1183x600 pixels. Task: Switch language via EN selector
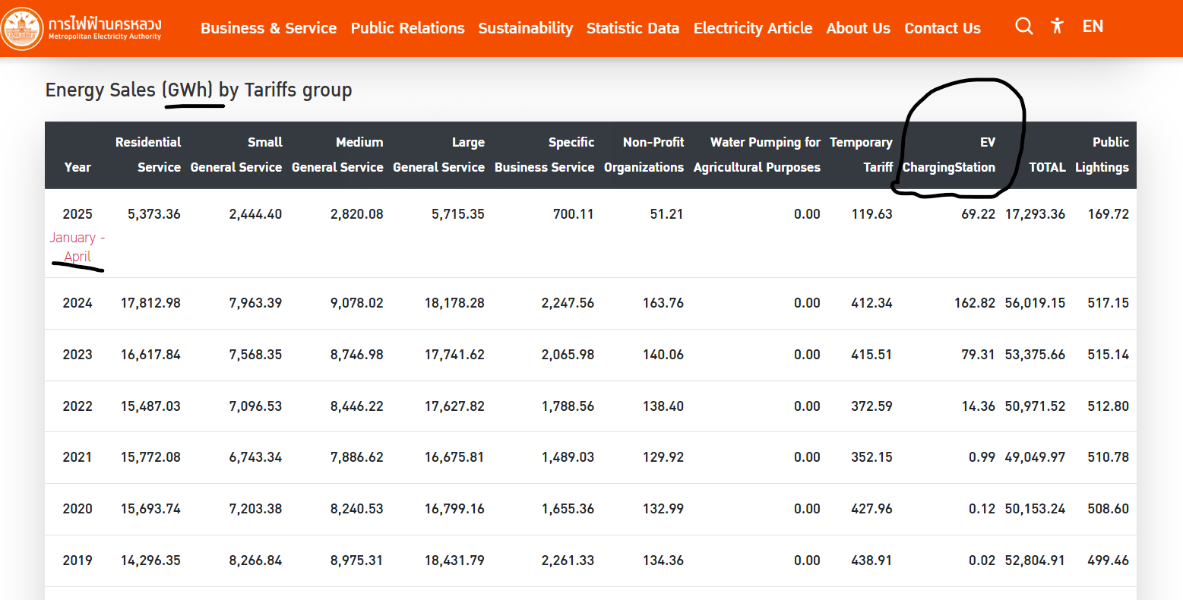click(x=1092, y=26)
